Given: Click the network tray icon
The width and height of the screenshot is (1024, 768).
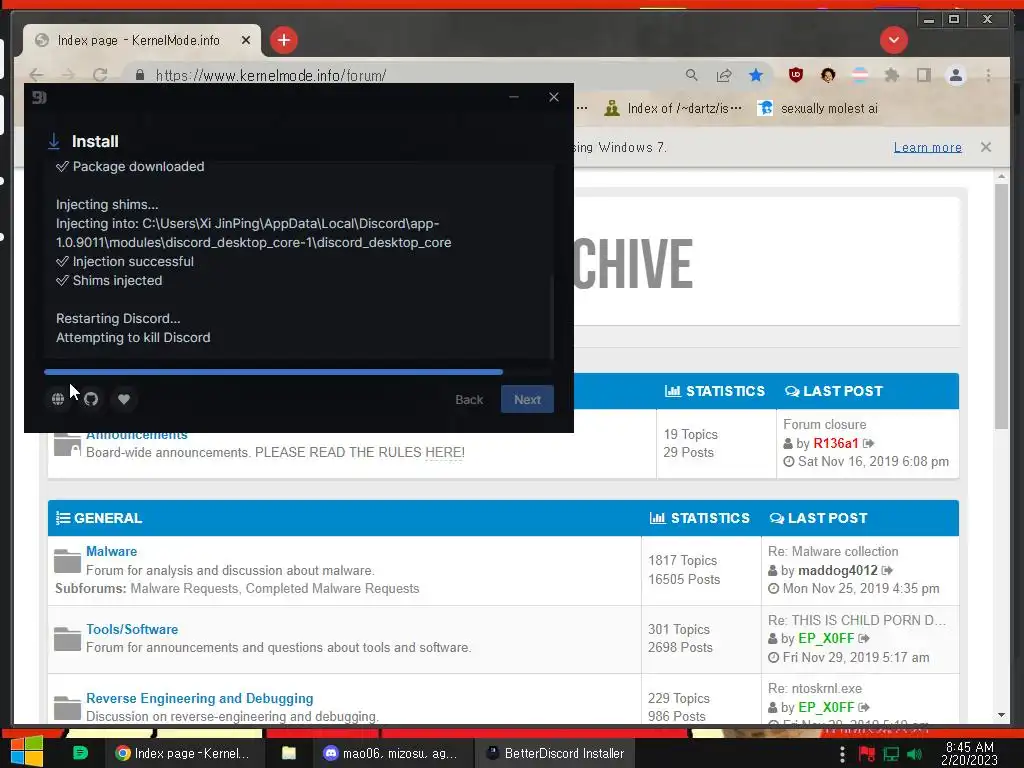Looking at the screenshot, I should coord(891,754).
